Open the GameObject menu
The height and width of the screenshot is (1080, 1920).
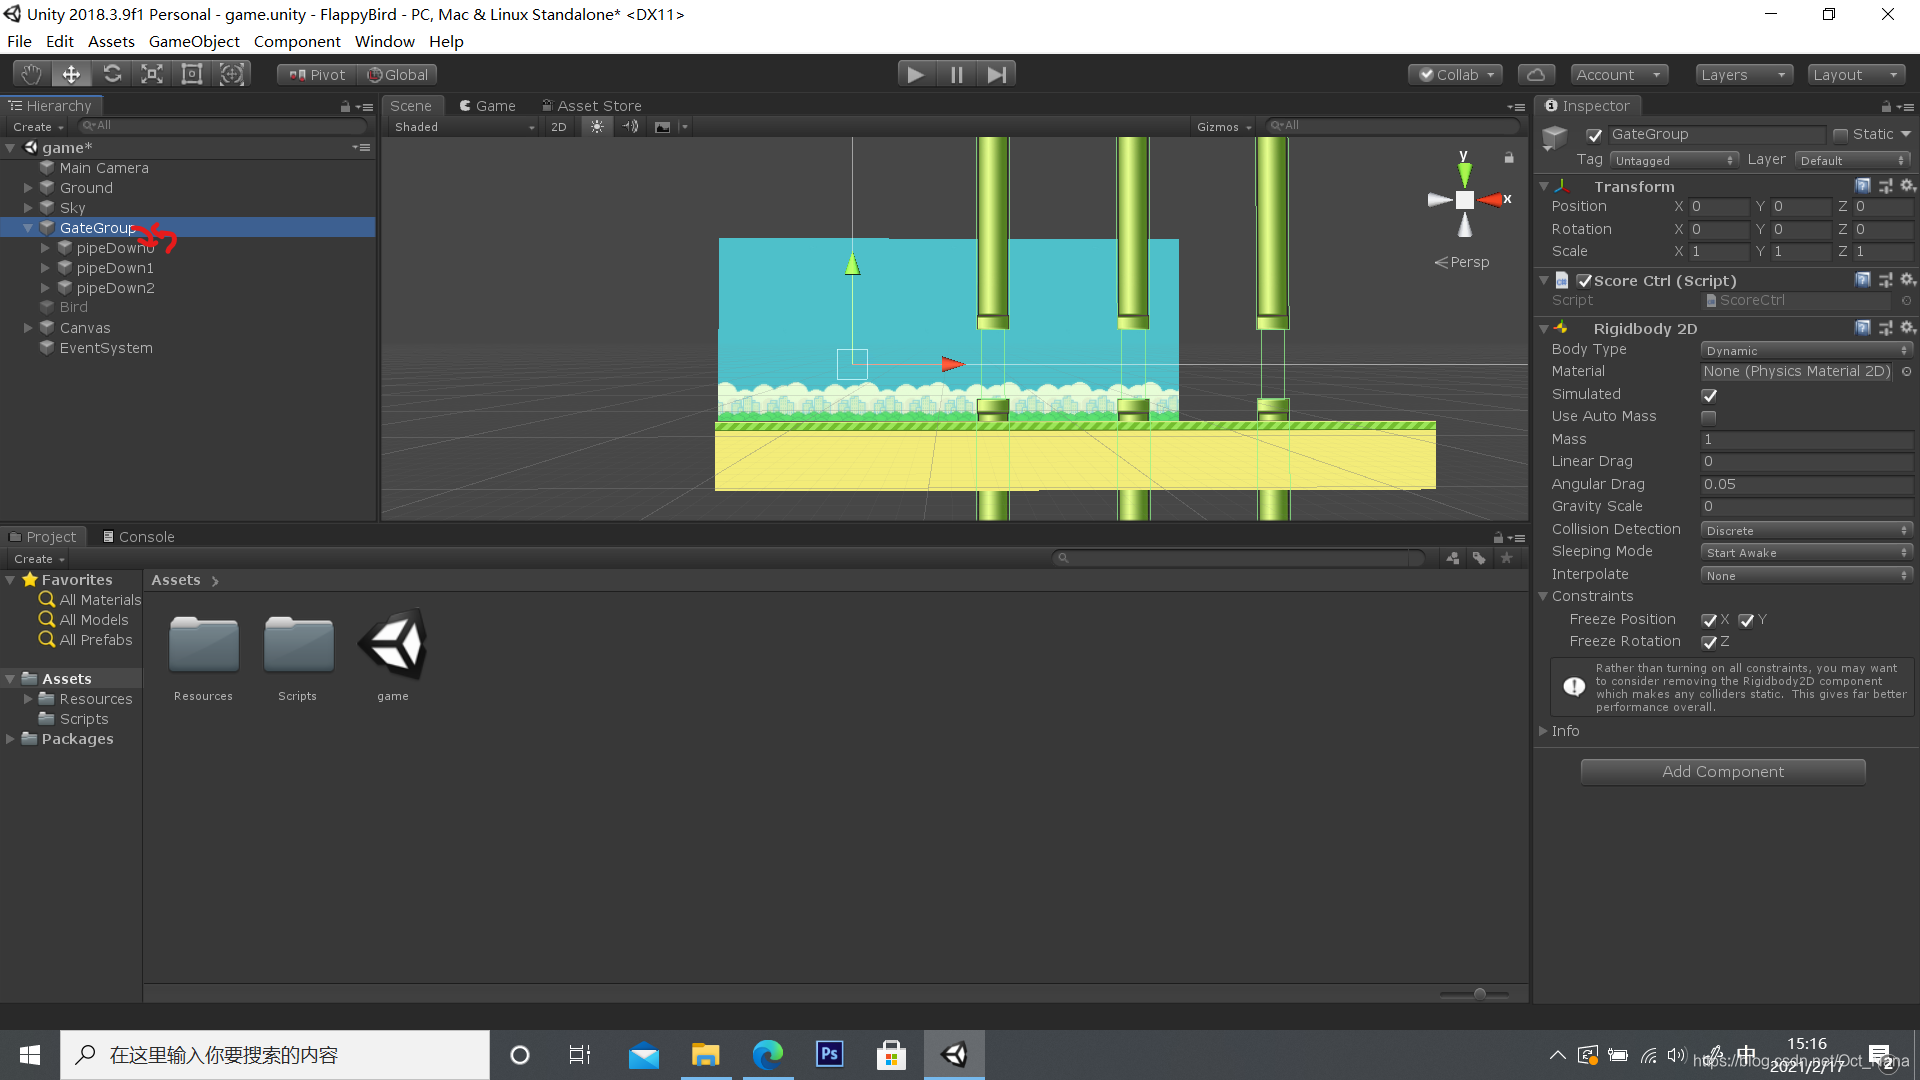(194, 41)
